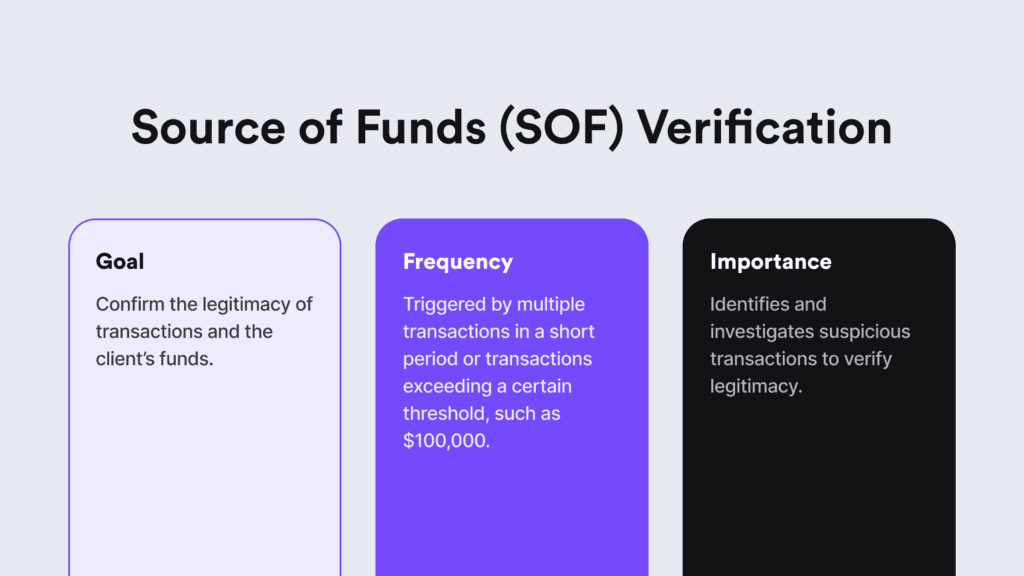Select the Importance card heading
This screenshot has width=1024, height=576.
tap(770, 262)
